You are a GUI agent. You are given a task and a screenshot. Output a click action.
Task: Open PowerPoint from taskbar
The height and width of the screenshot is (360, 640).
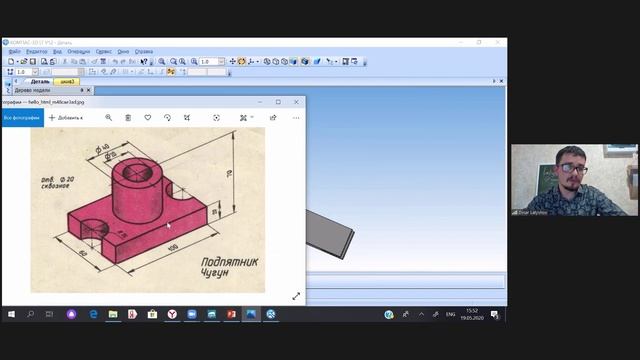(231, 314)
